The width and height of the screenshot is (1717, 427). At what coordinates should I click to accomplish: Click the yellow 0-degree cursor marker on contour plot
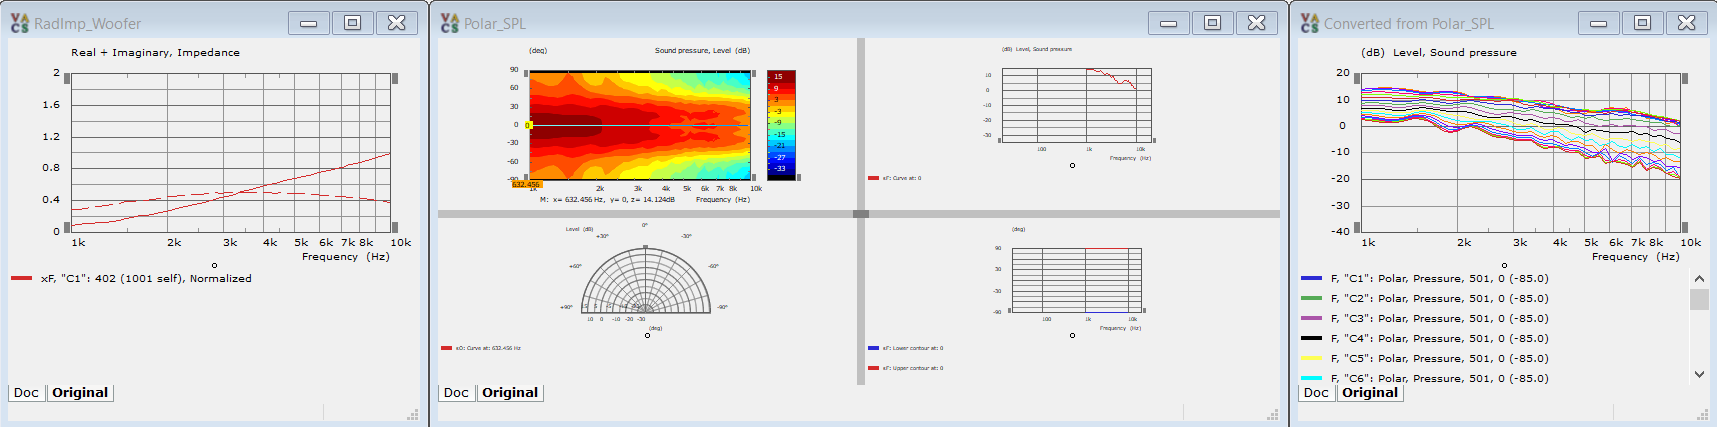(528, 125)
